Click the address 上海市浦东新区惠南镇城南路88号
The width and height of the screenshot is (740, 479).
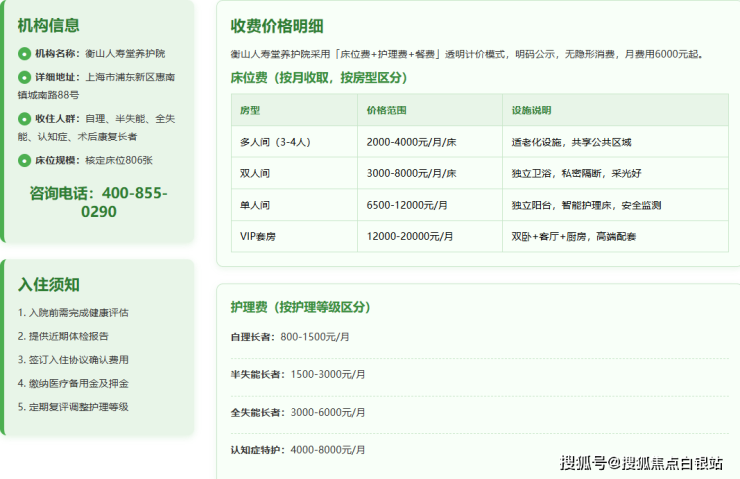[x=97, y=86]
